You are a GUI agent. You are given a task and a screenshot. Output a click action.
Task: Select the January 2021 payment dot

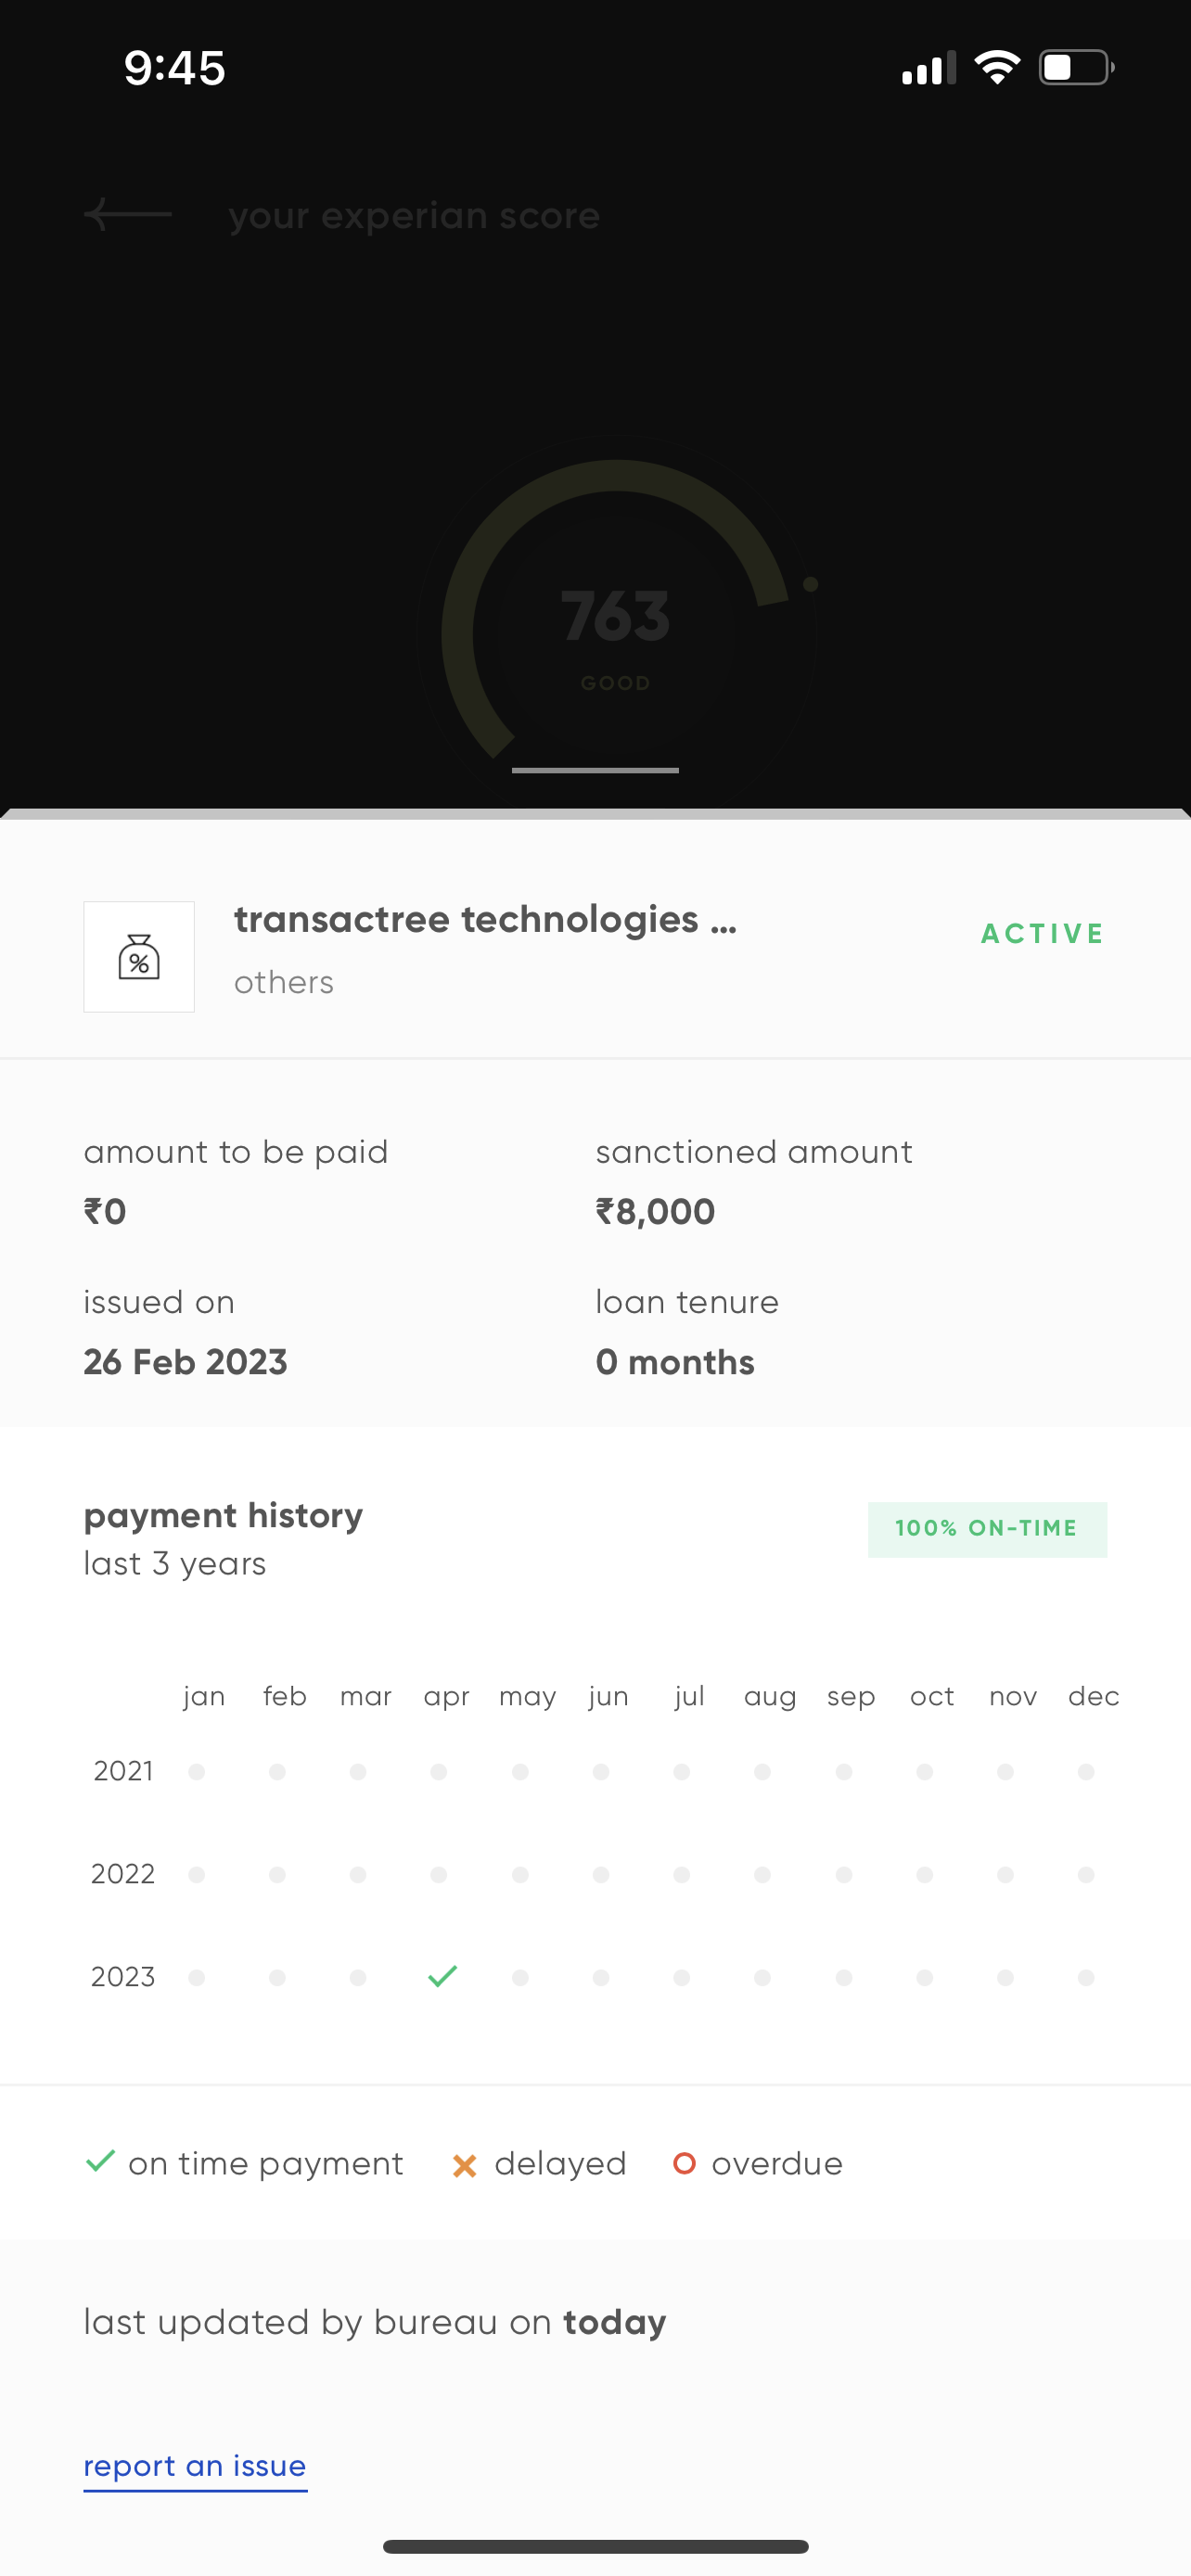click(x=197, y=1772)
